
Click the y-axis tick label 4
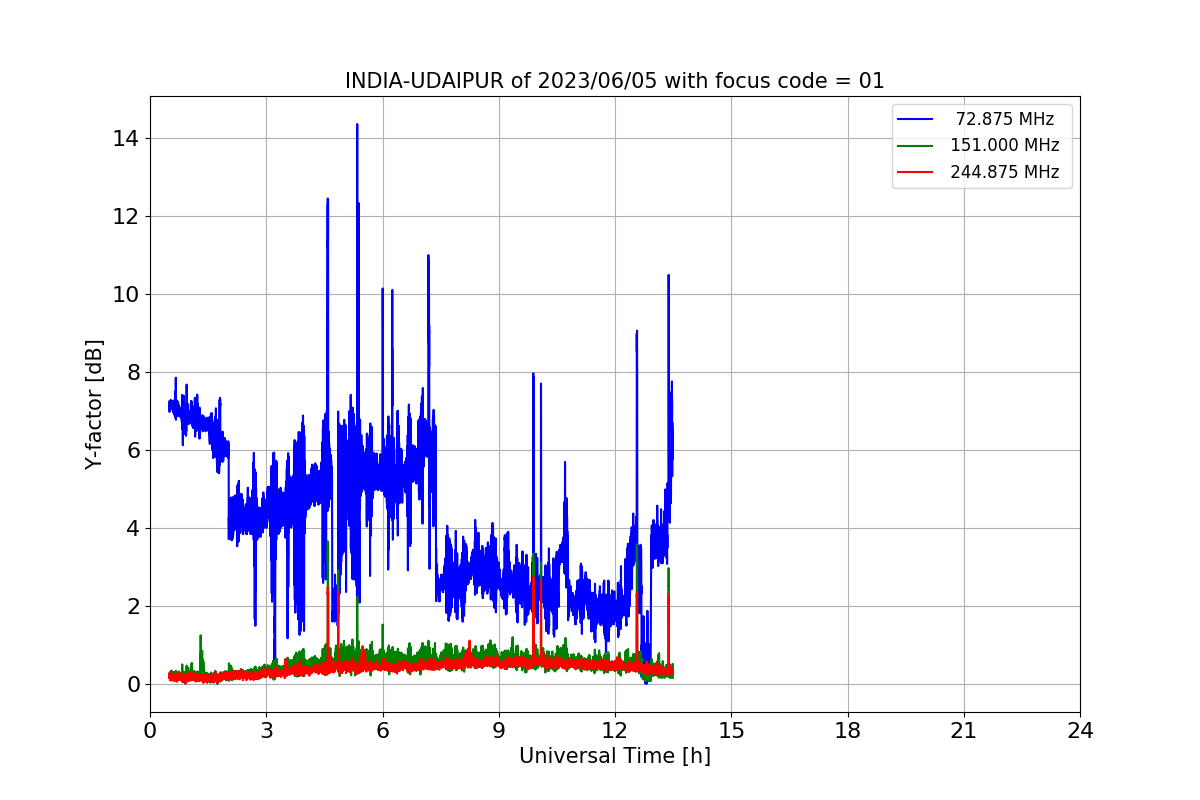point(133,528)
